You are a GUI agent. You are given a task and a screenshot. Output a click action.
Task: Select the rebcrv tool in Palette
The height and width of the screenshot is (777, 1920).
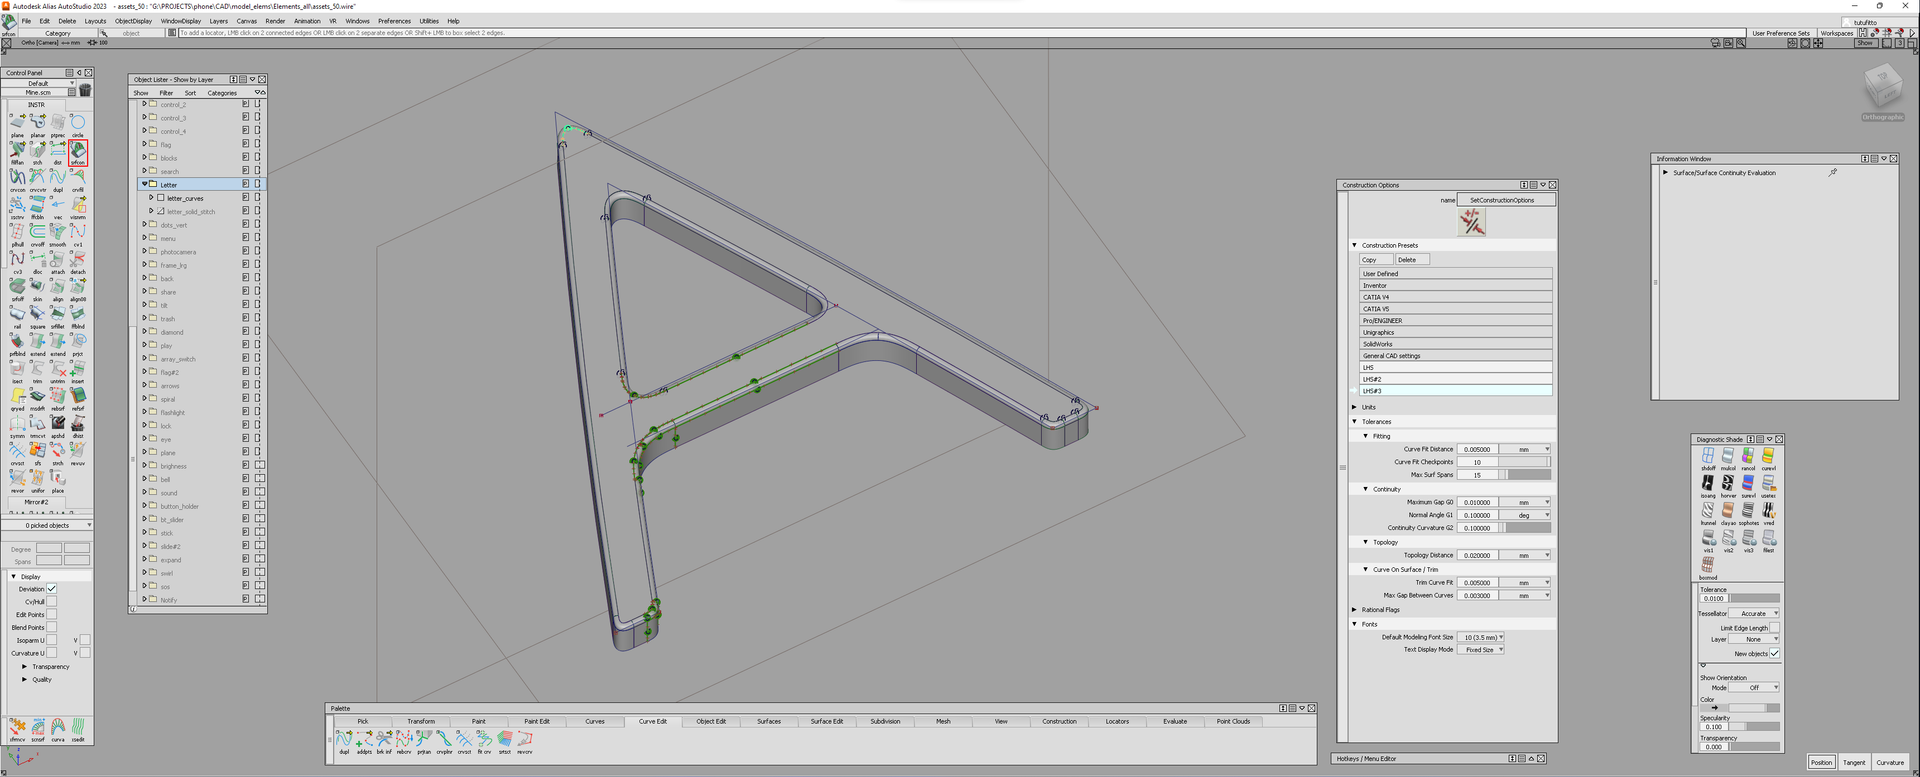pos(404,741)
